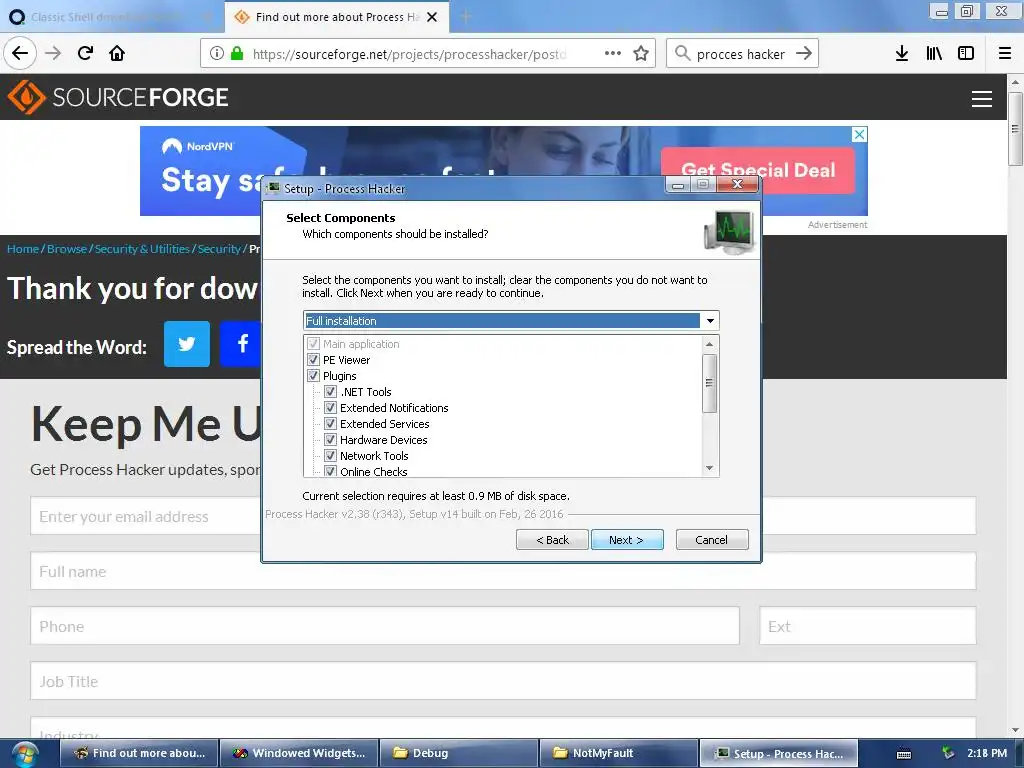The height and width of the screenshot is (768, 1024).
Task: Click the Windows Start orb
Action: [x=24, y=754]
